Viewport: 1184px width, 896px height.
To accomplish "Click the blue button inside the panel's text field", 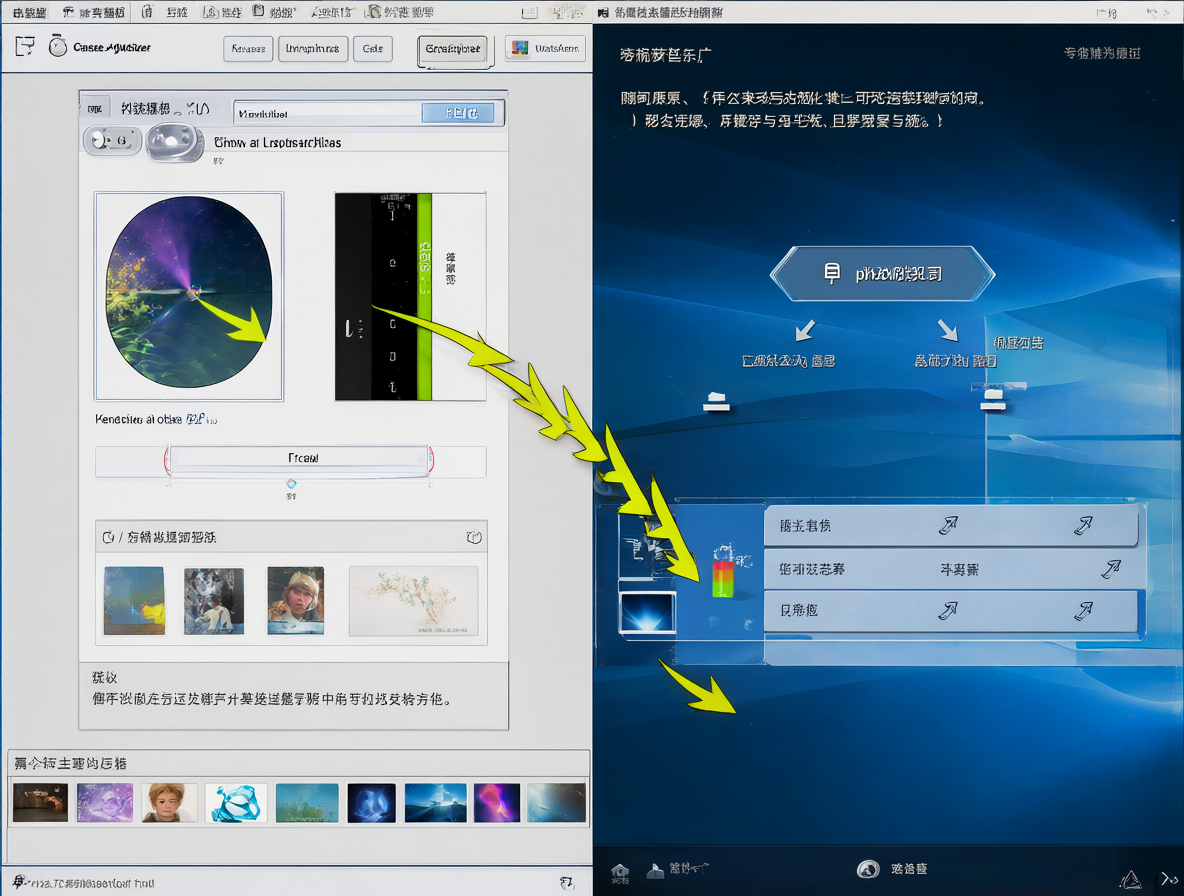I will pos(458,113).
